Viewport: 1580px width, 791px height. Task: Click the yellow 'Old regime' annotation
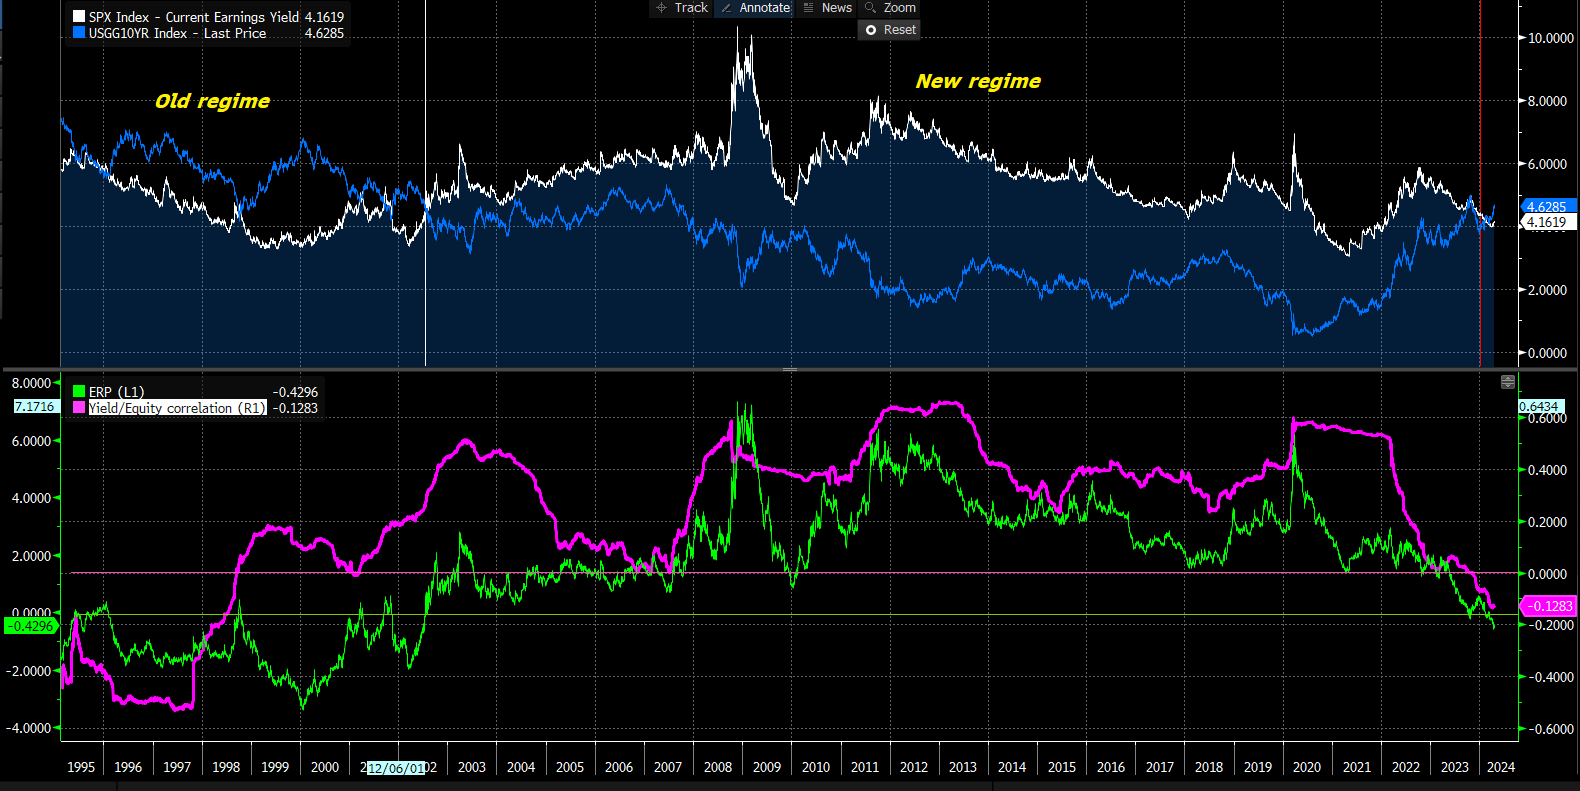click(212, 101)
